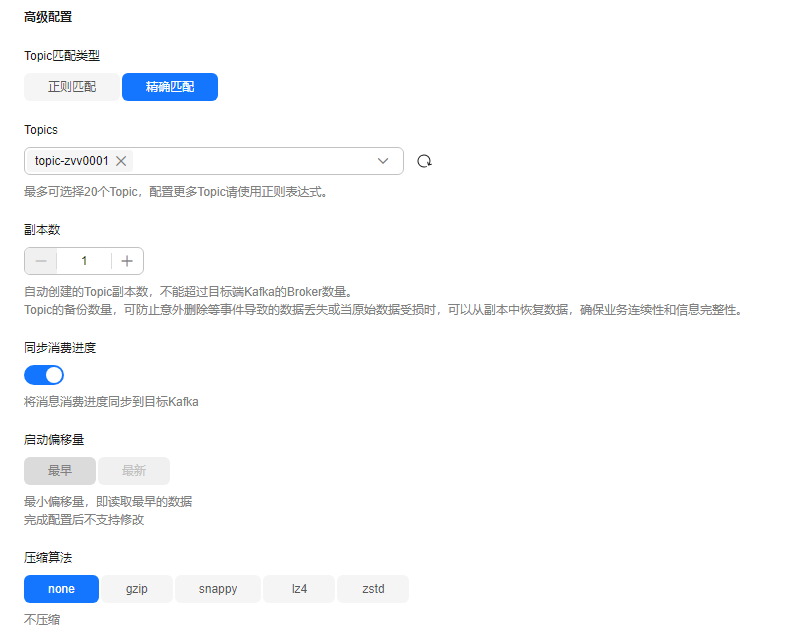Choose 最早 start offset
Image resolution: width=785 pixels, height=633 pixels.
(60, 471)
